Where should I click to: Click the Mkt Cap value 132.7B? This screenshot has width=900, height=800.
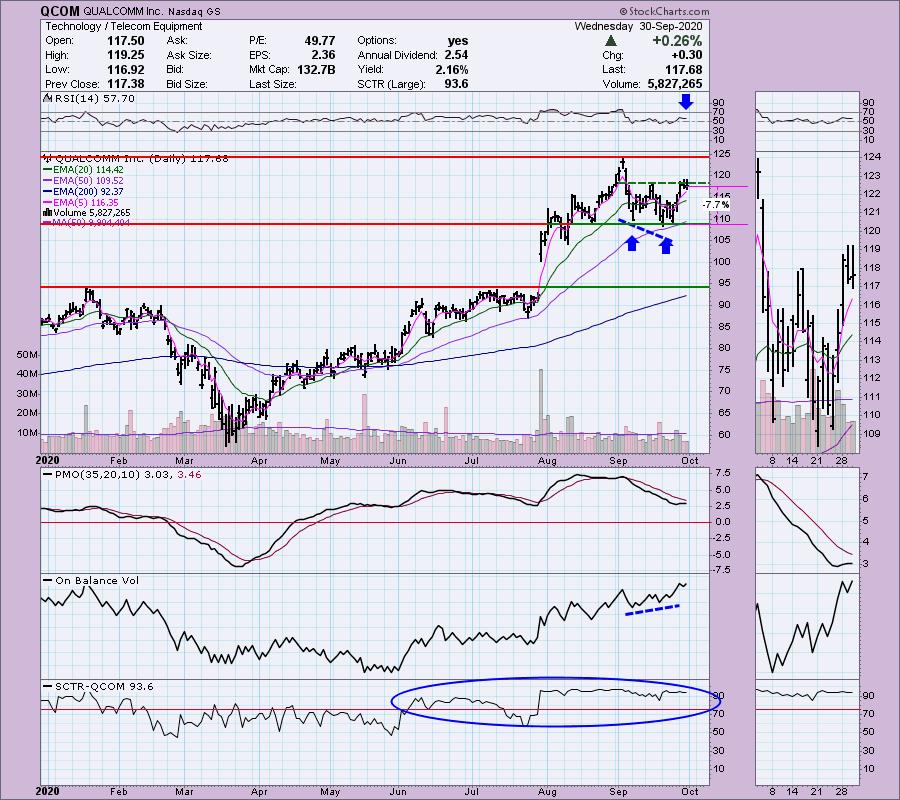[316, 69]
